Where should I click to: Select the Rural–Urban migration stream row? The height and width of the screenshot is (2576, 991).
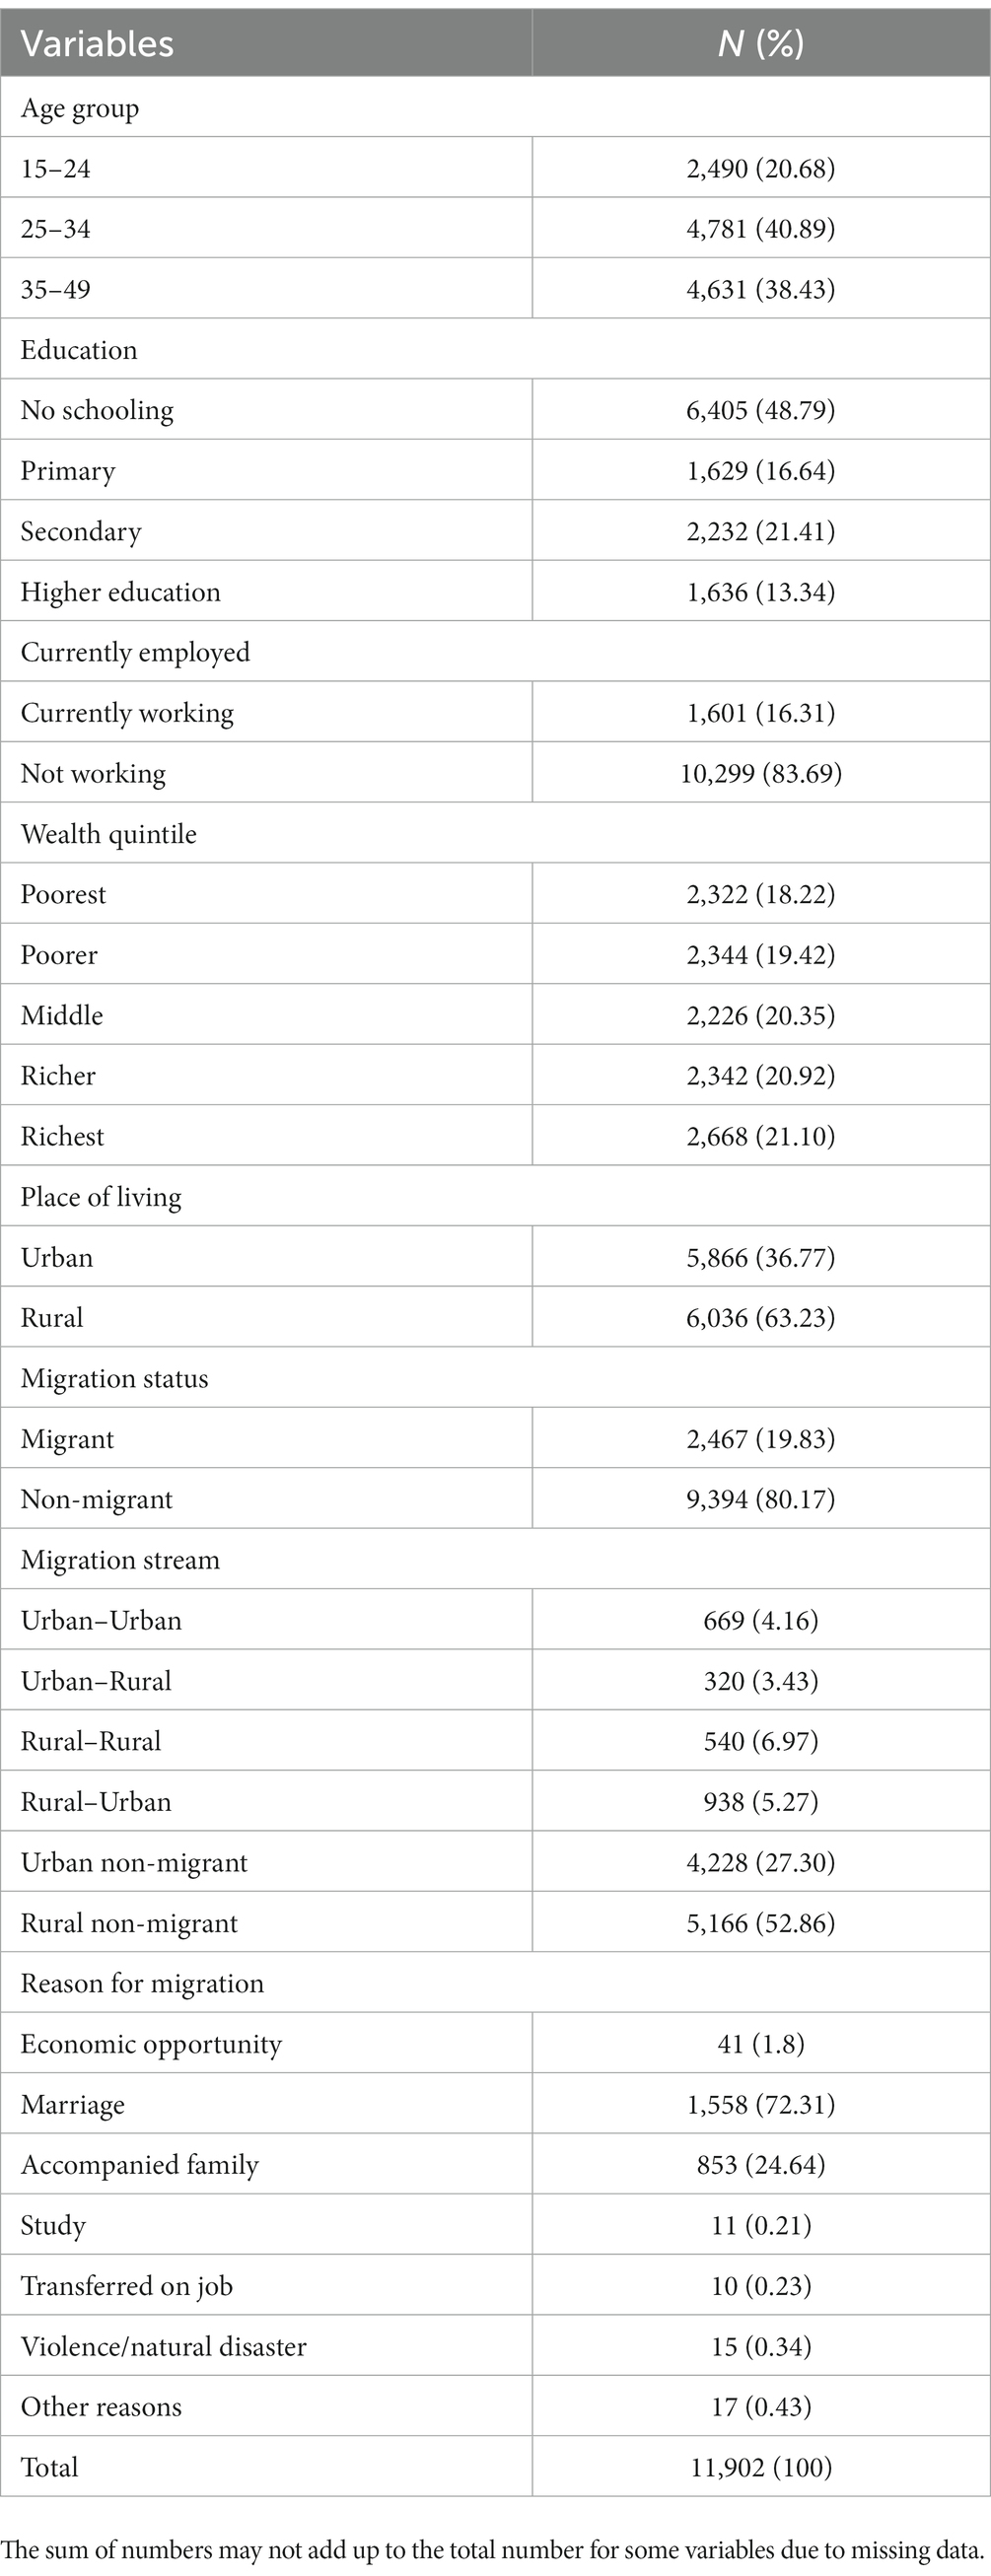(x=495, y=1801)
